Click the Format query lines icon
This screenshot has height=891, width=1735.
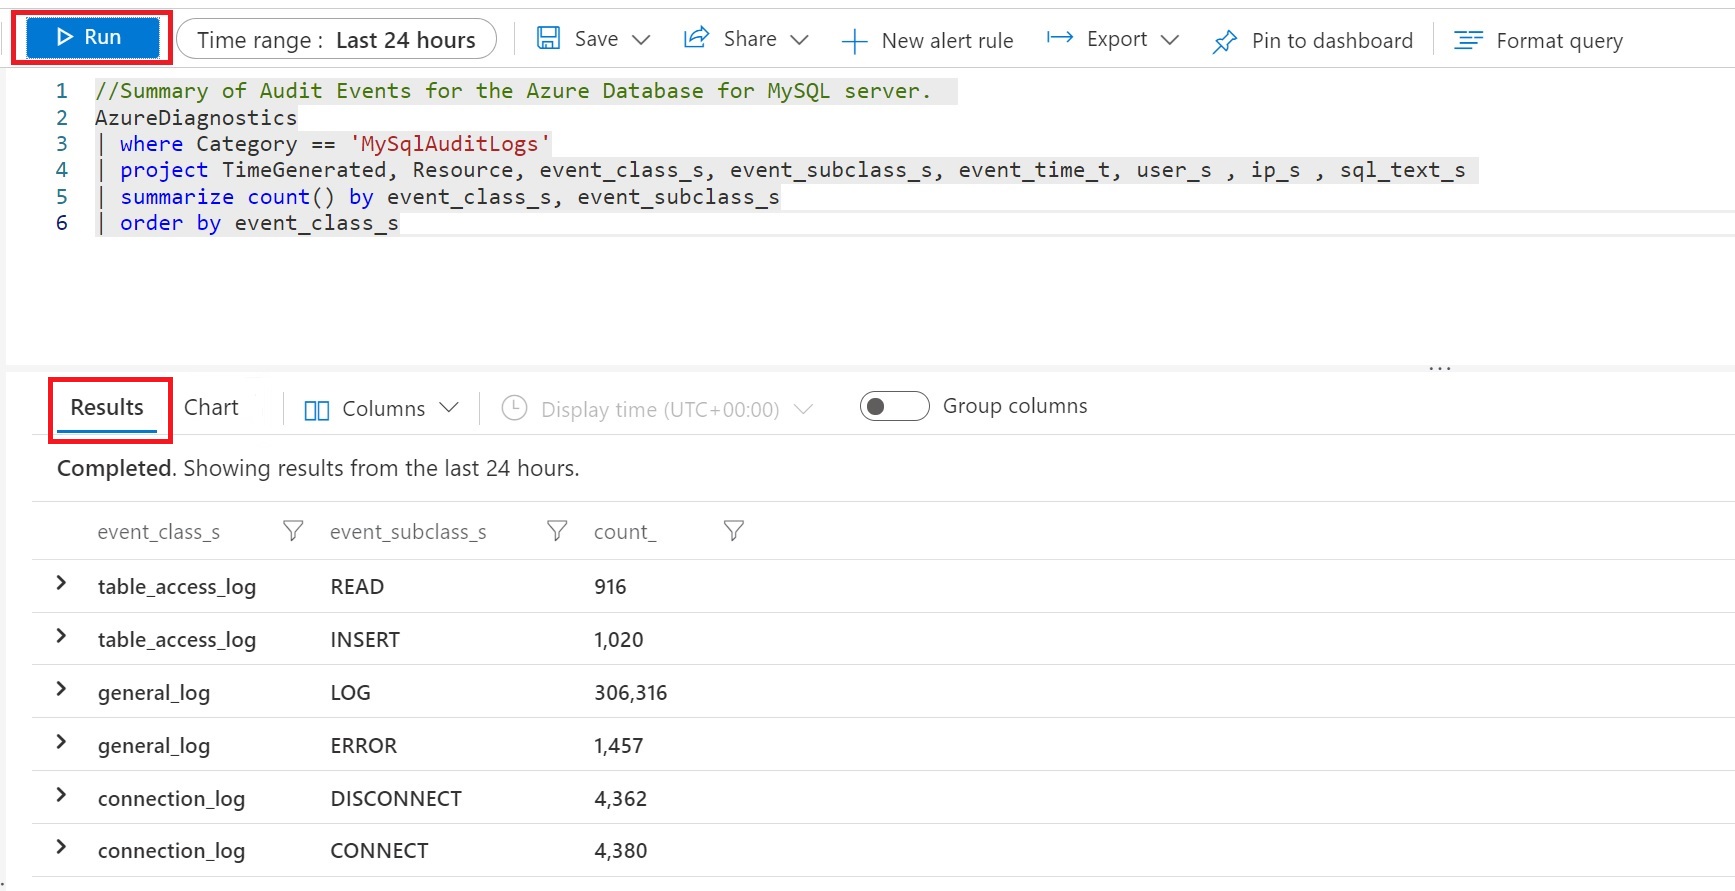[x=1467, y=40]
